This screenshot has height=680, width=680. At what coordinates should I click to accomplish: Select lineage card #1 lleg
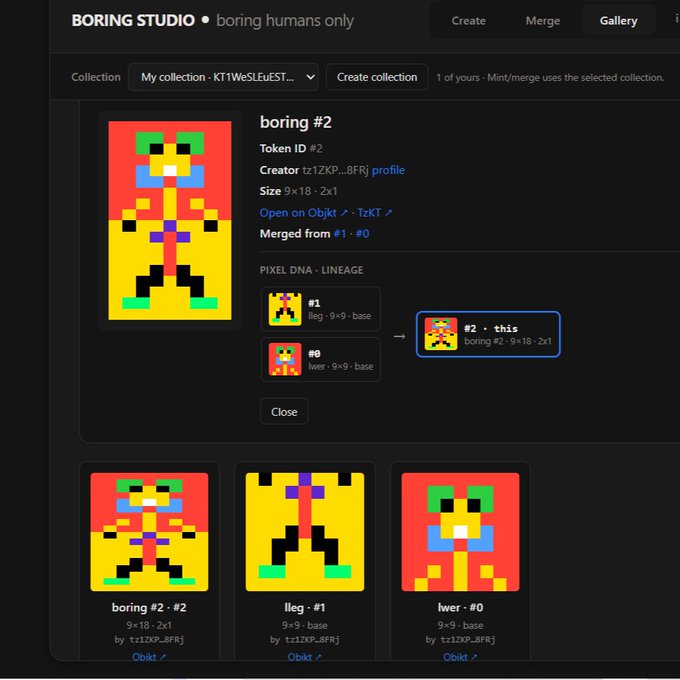(x=320, y=309)
